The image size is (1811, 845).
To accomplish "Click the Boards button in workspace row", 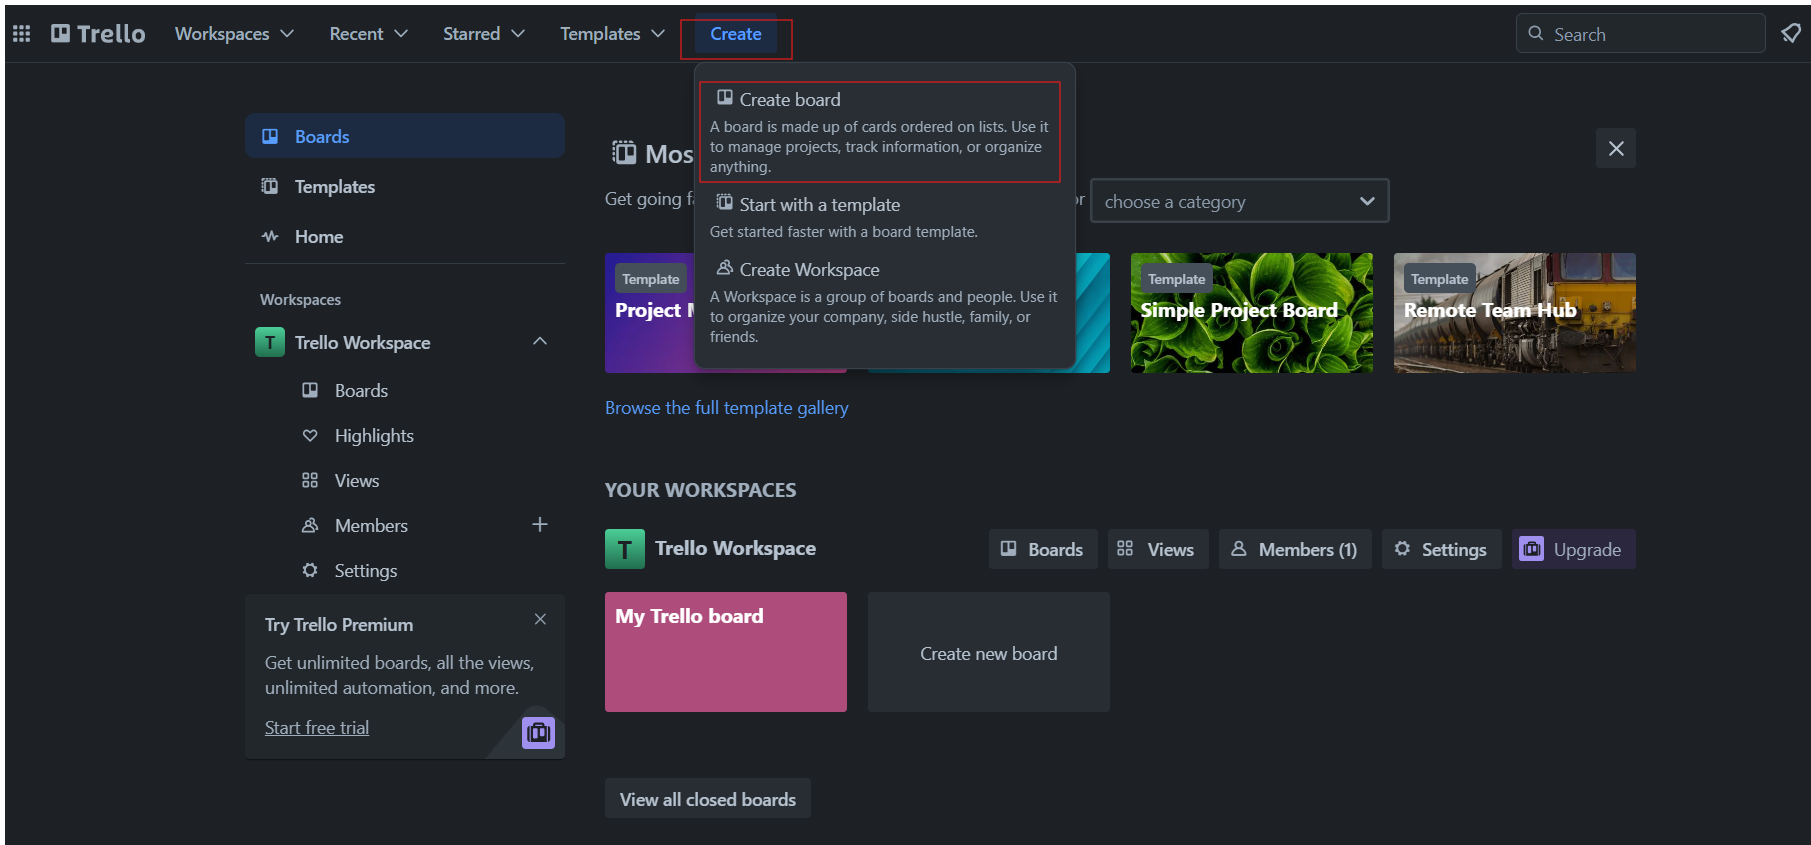I will coord(1043,549).
